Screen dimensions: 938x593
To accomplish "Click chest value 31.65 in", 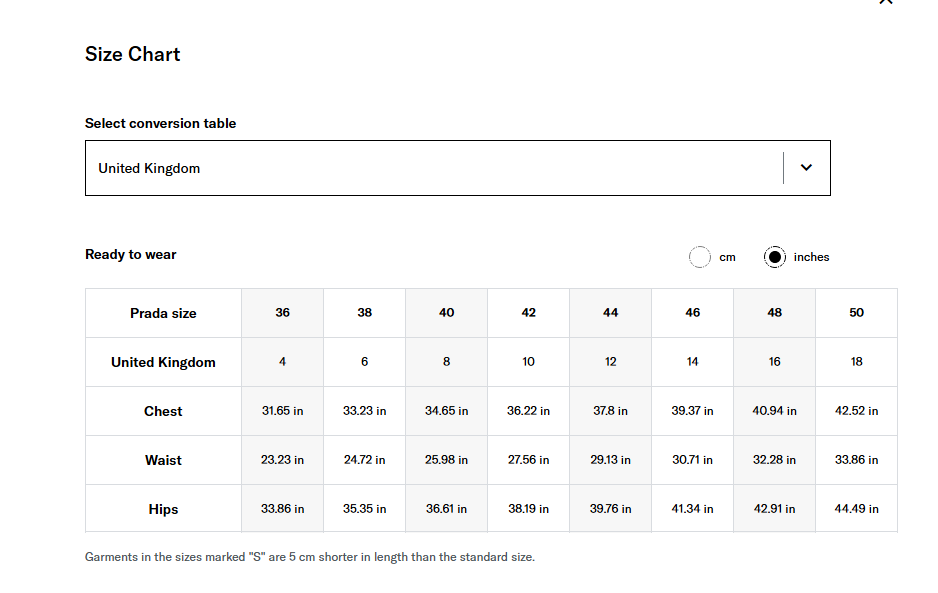I will click(282, 411).
